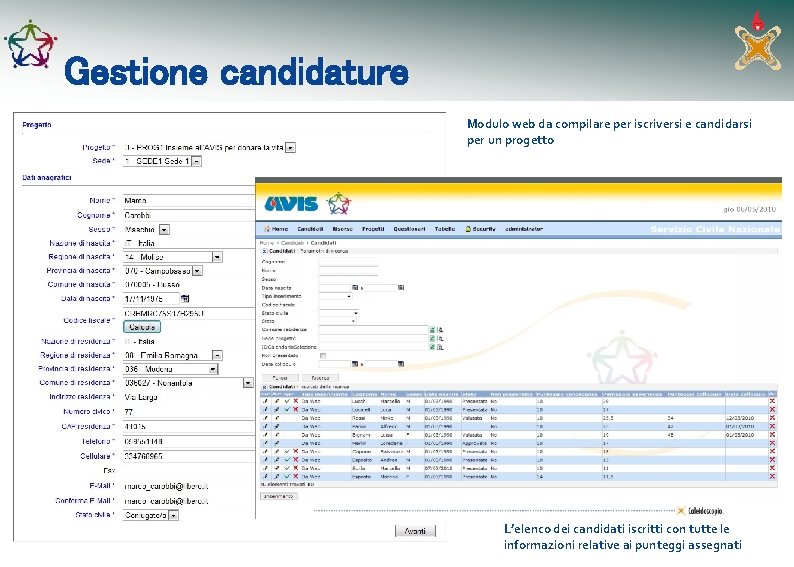Open calendar icon beside Data di nascita field

pos(185,299)
